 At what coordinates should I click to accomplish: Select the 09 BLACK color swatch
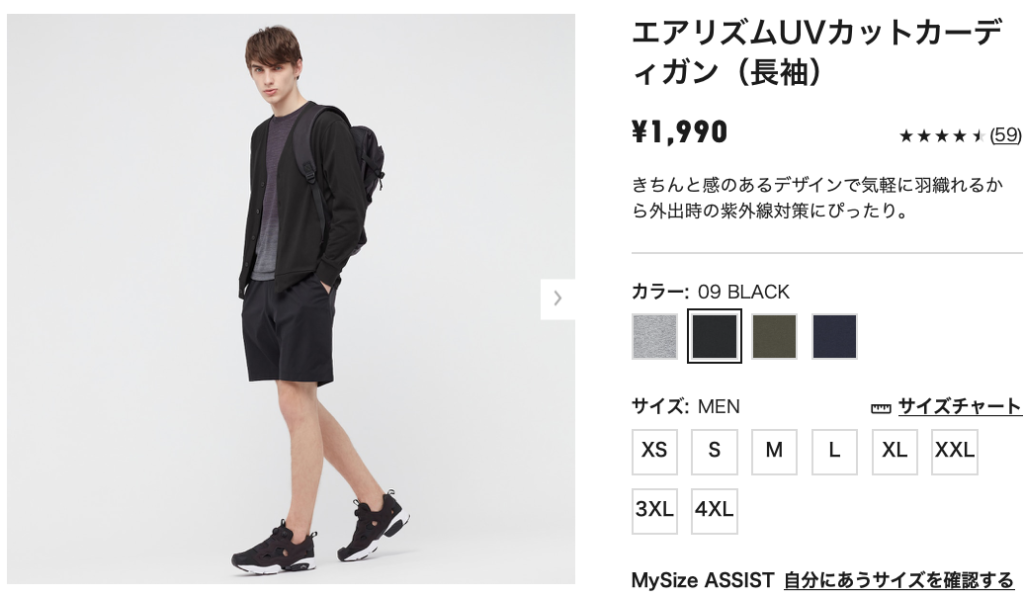[714, 336]
